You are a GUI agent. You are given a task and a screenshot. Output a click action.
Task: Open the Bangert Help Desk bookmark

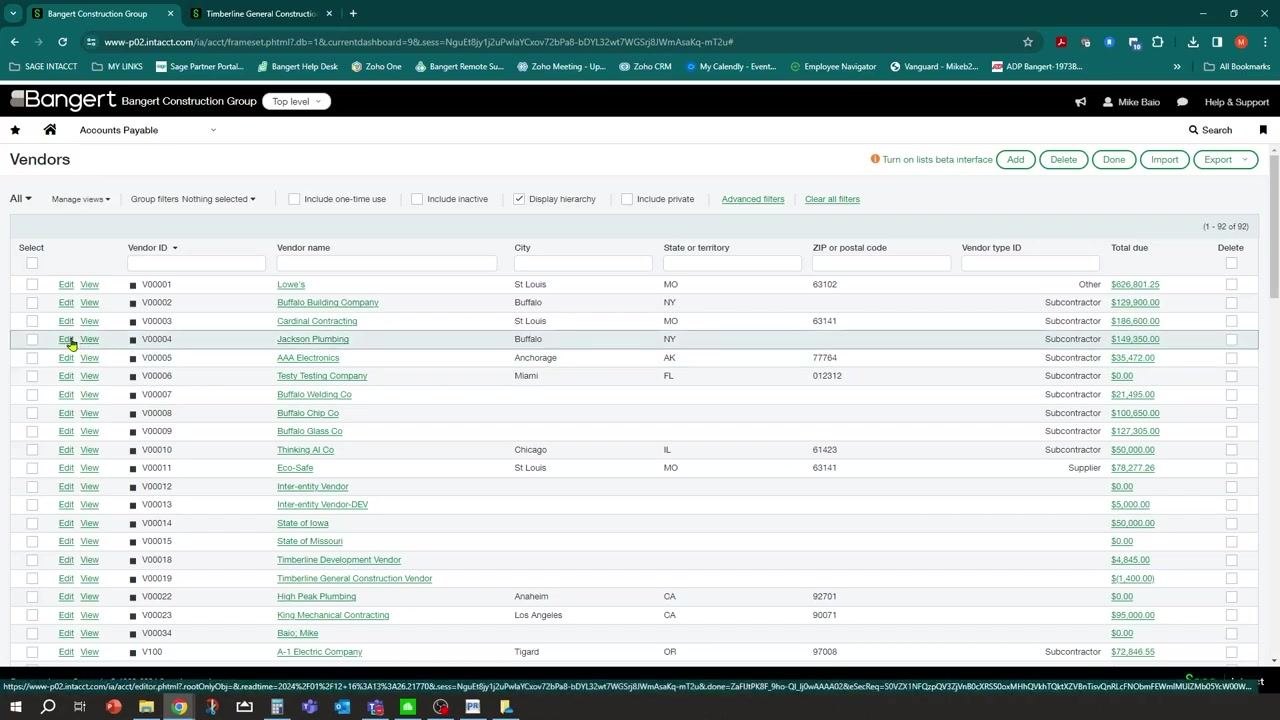pos(298,67)
